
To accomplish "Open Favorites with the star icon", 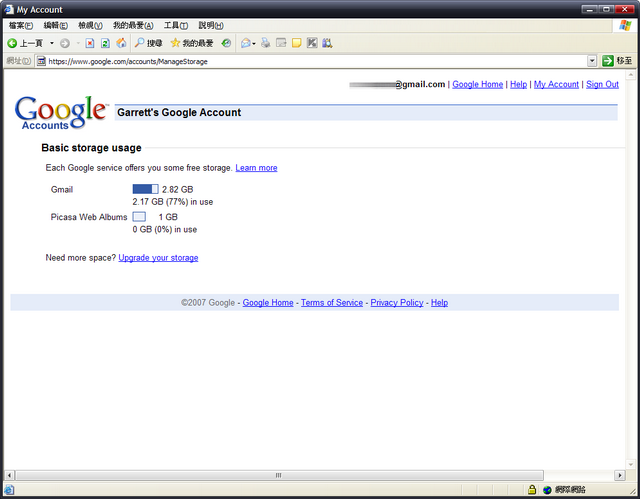I will [192, 43].
